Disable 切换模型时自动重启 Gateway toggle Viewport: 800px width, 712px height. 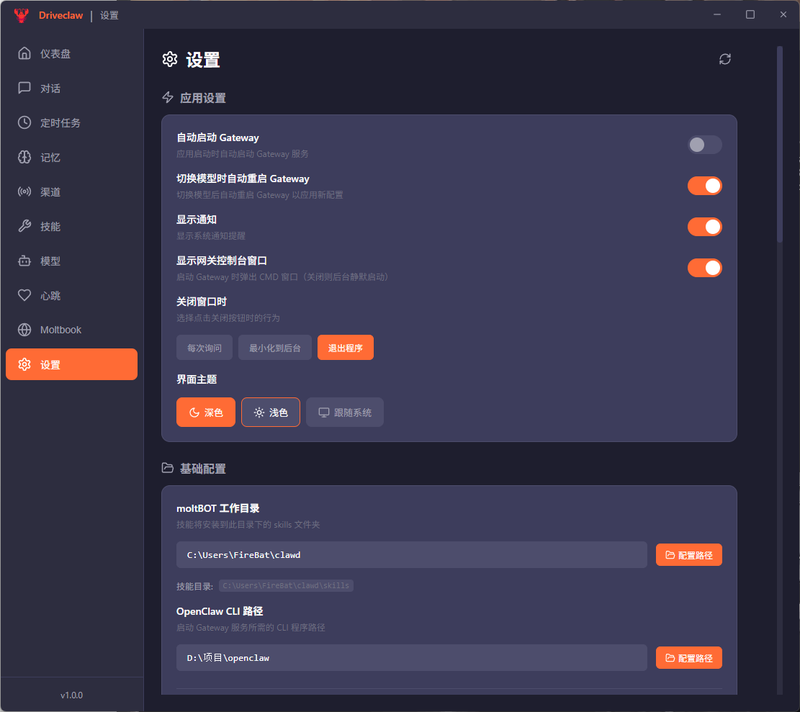click(x=705, y=186)
